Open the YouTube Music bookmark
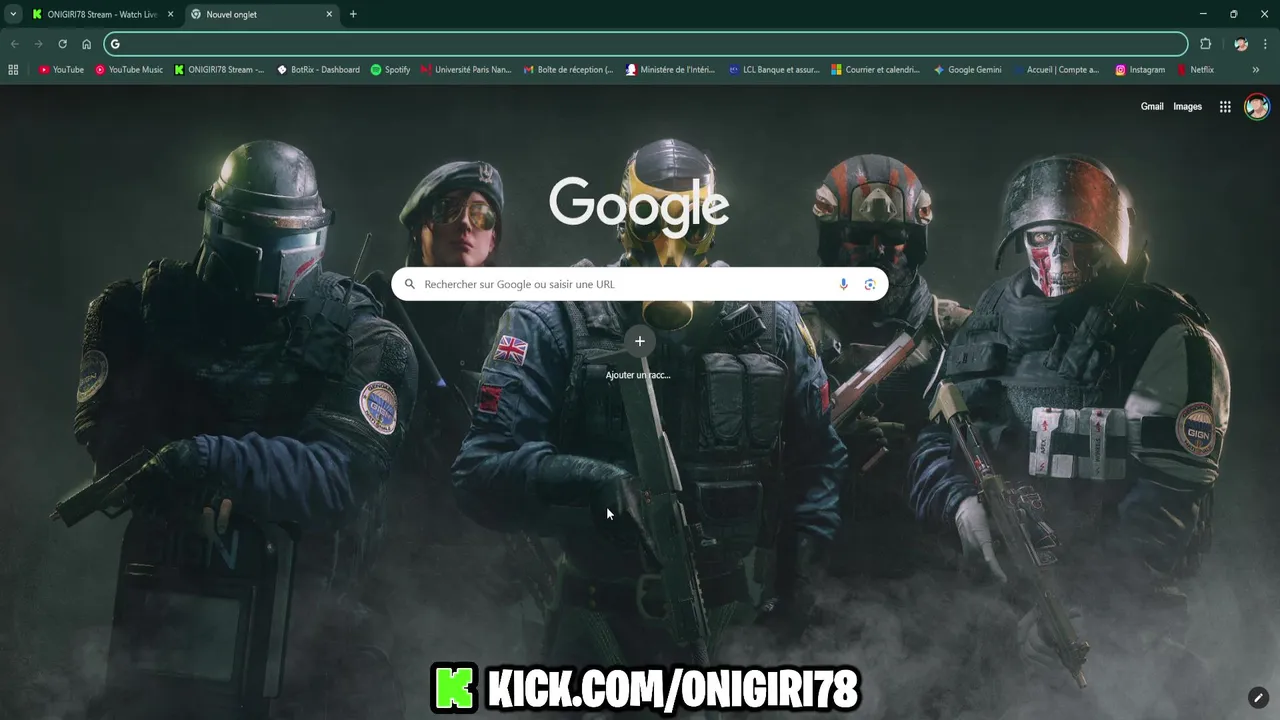This screenshot has height=720, width=1280. click(129, 70)
